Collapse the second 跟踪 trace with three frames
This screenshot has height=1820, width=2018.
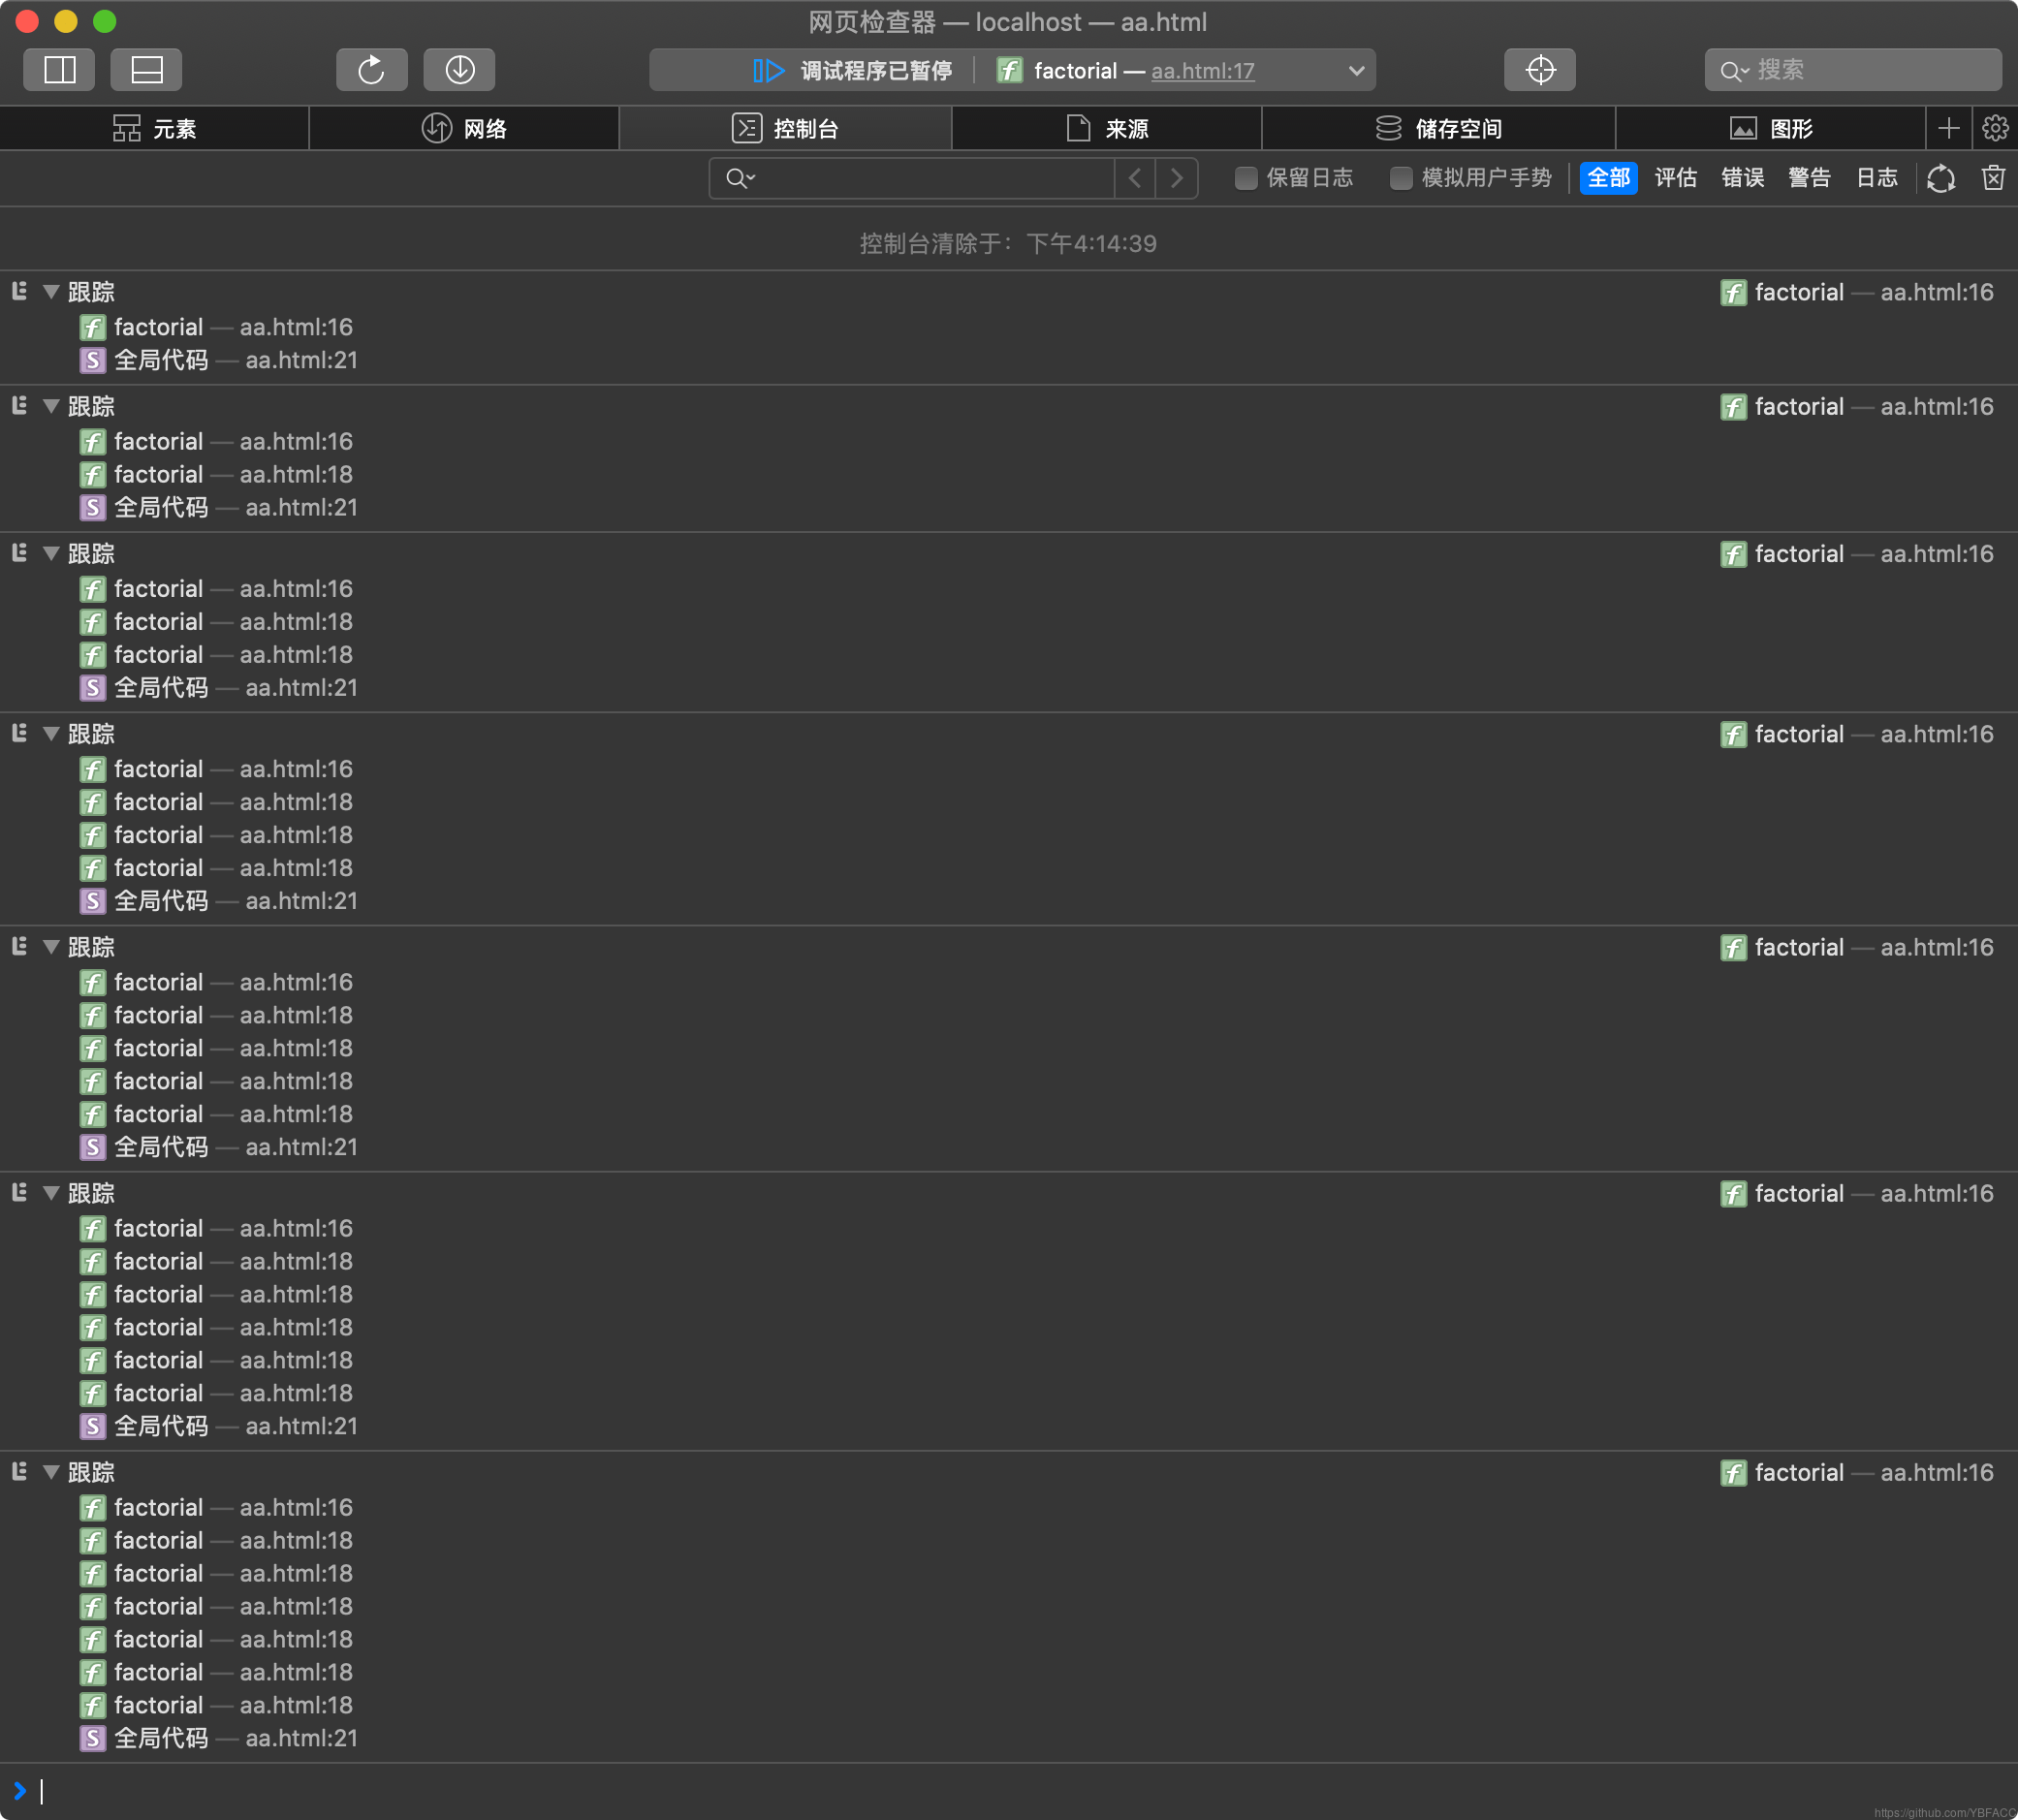(x=51, y=406)
